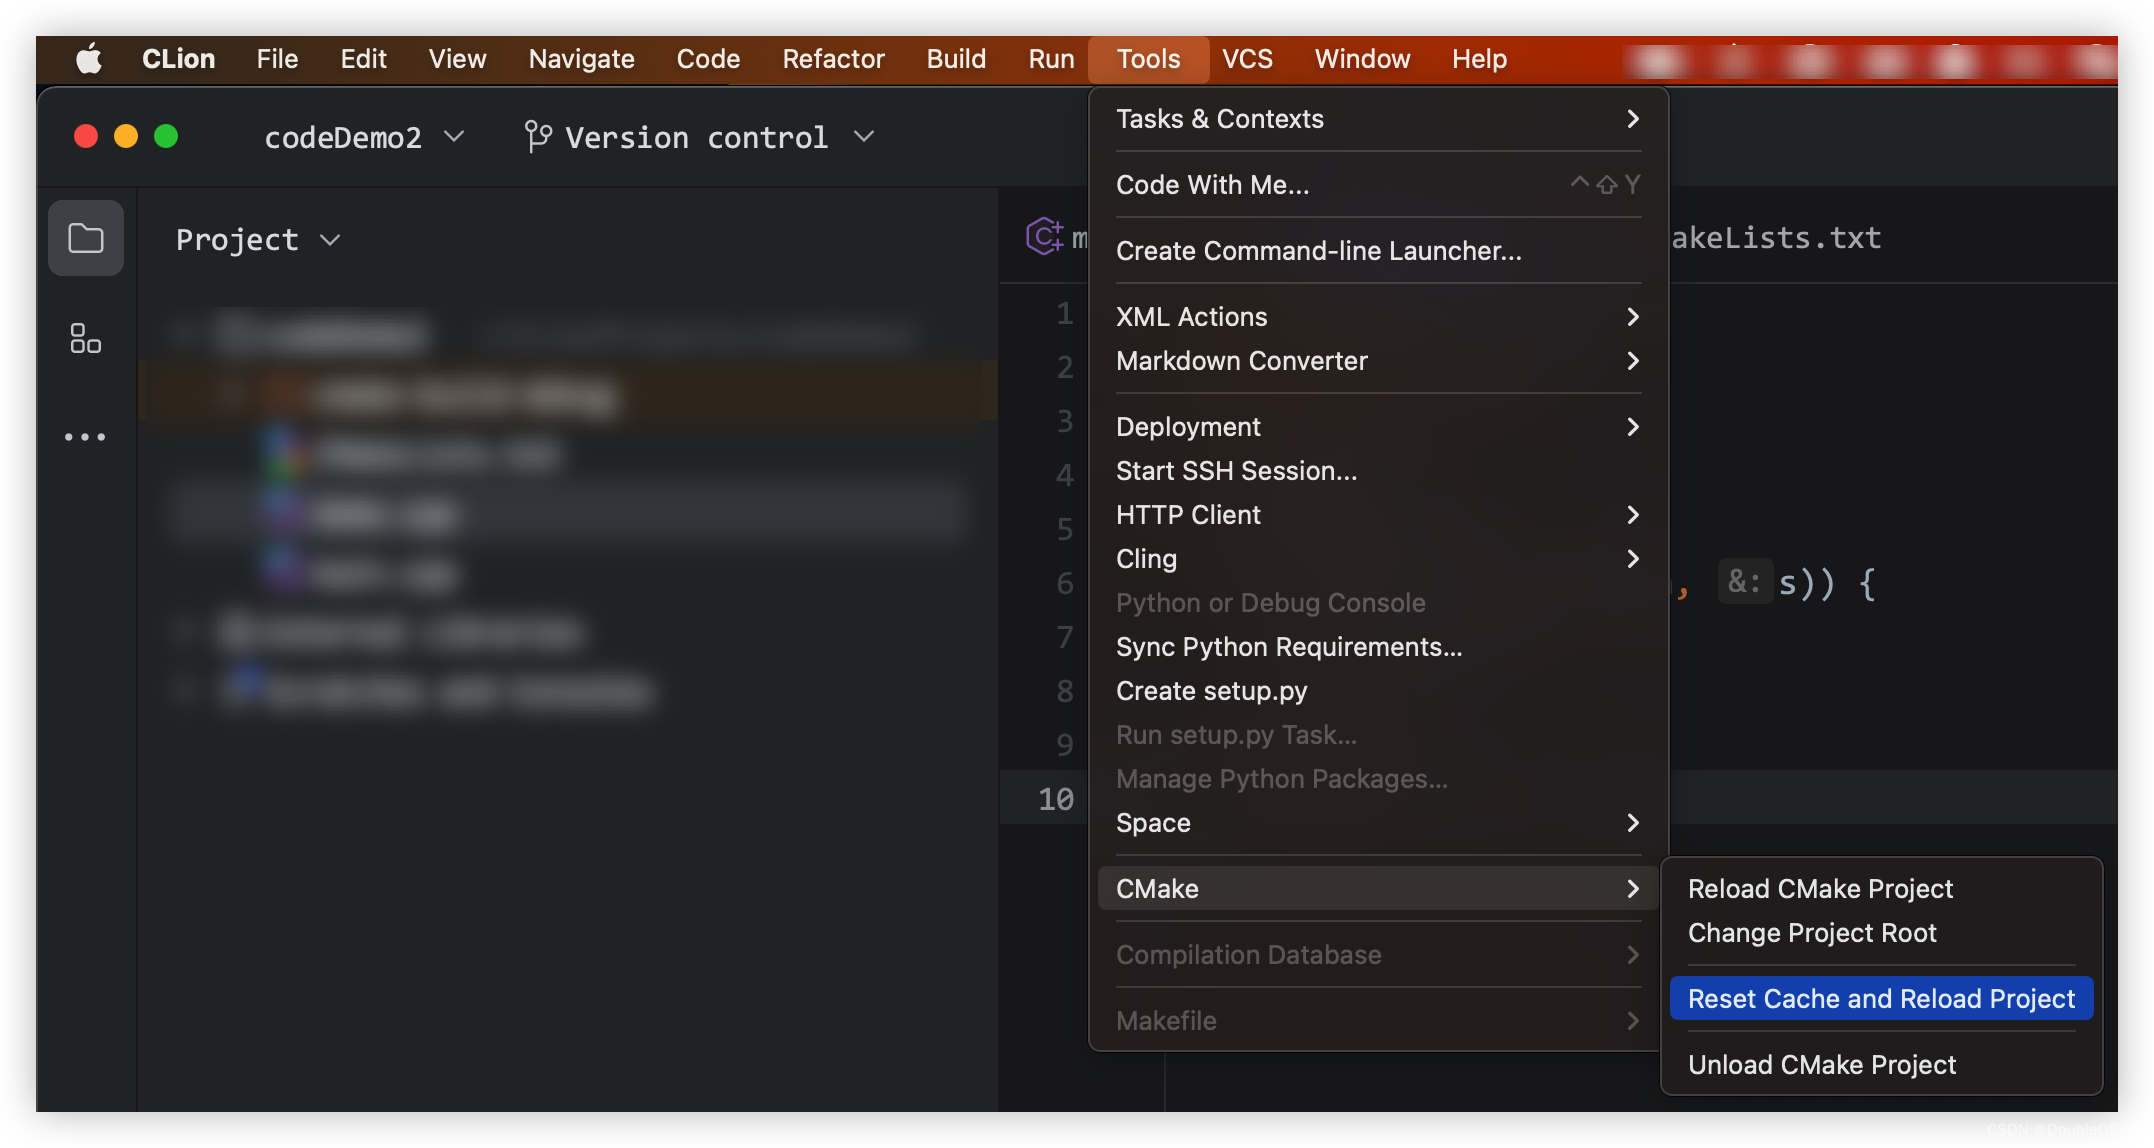Expand the Cling submenu arrow
This screenshot has width=2154, height=1148.
[1633, 558]
